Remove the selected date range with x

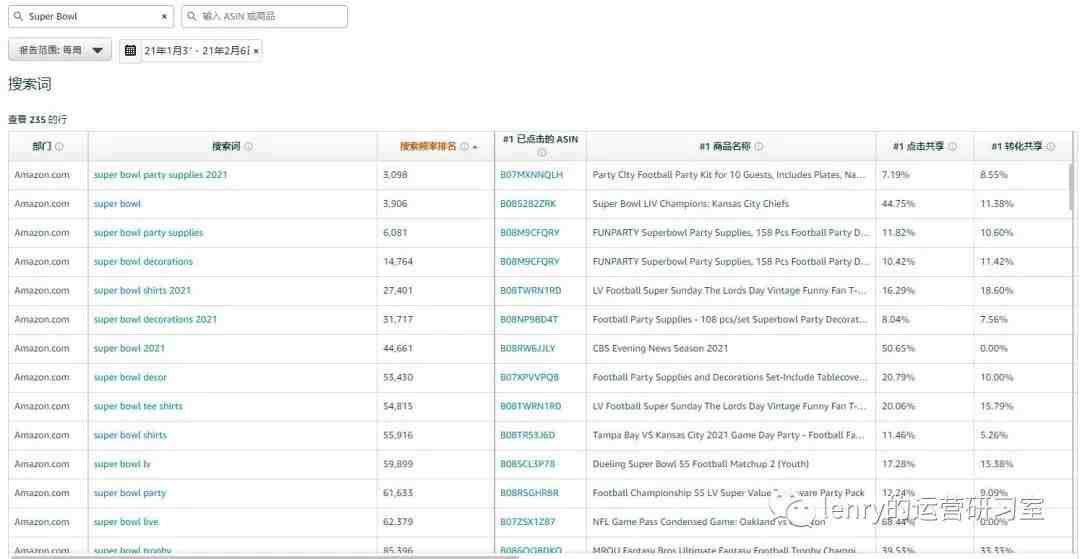(x=256, y=51)
